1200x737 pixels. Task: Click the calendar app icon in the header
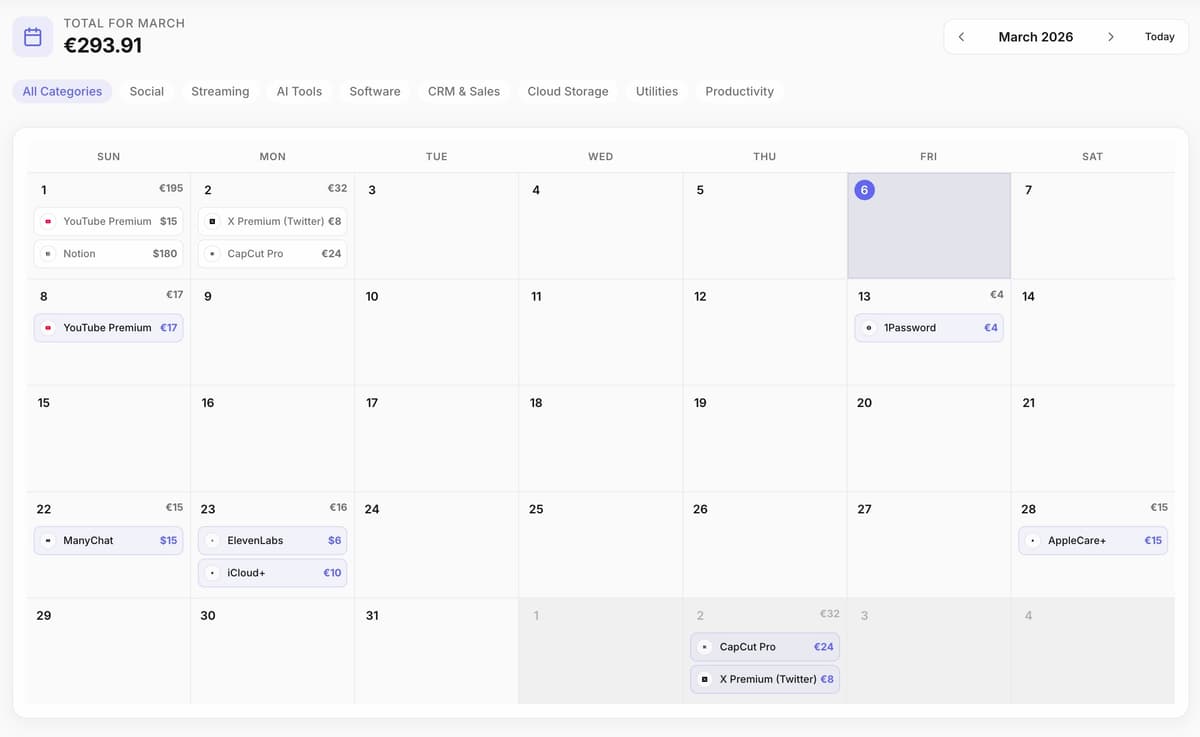(x=32, y=36)
